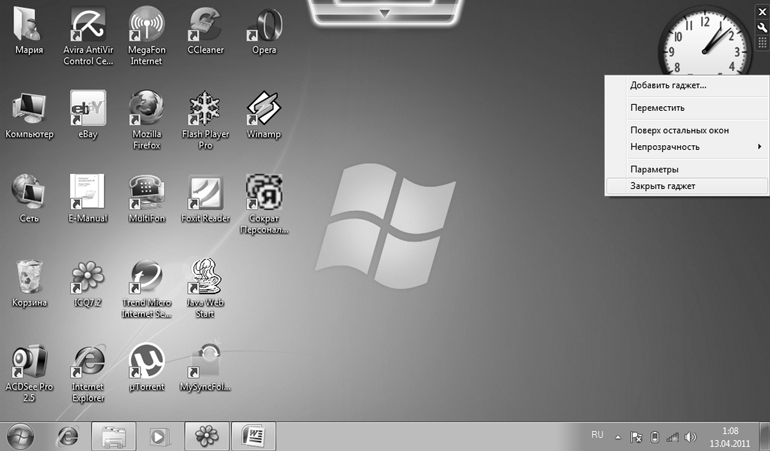Click the MultiFon phone icon
Viewport: 770px width, 451px height.
[146, 198]
